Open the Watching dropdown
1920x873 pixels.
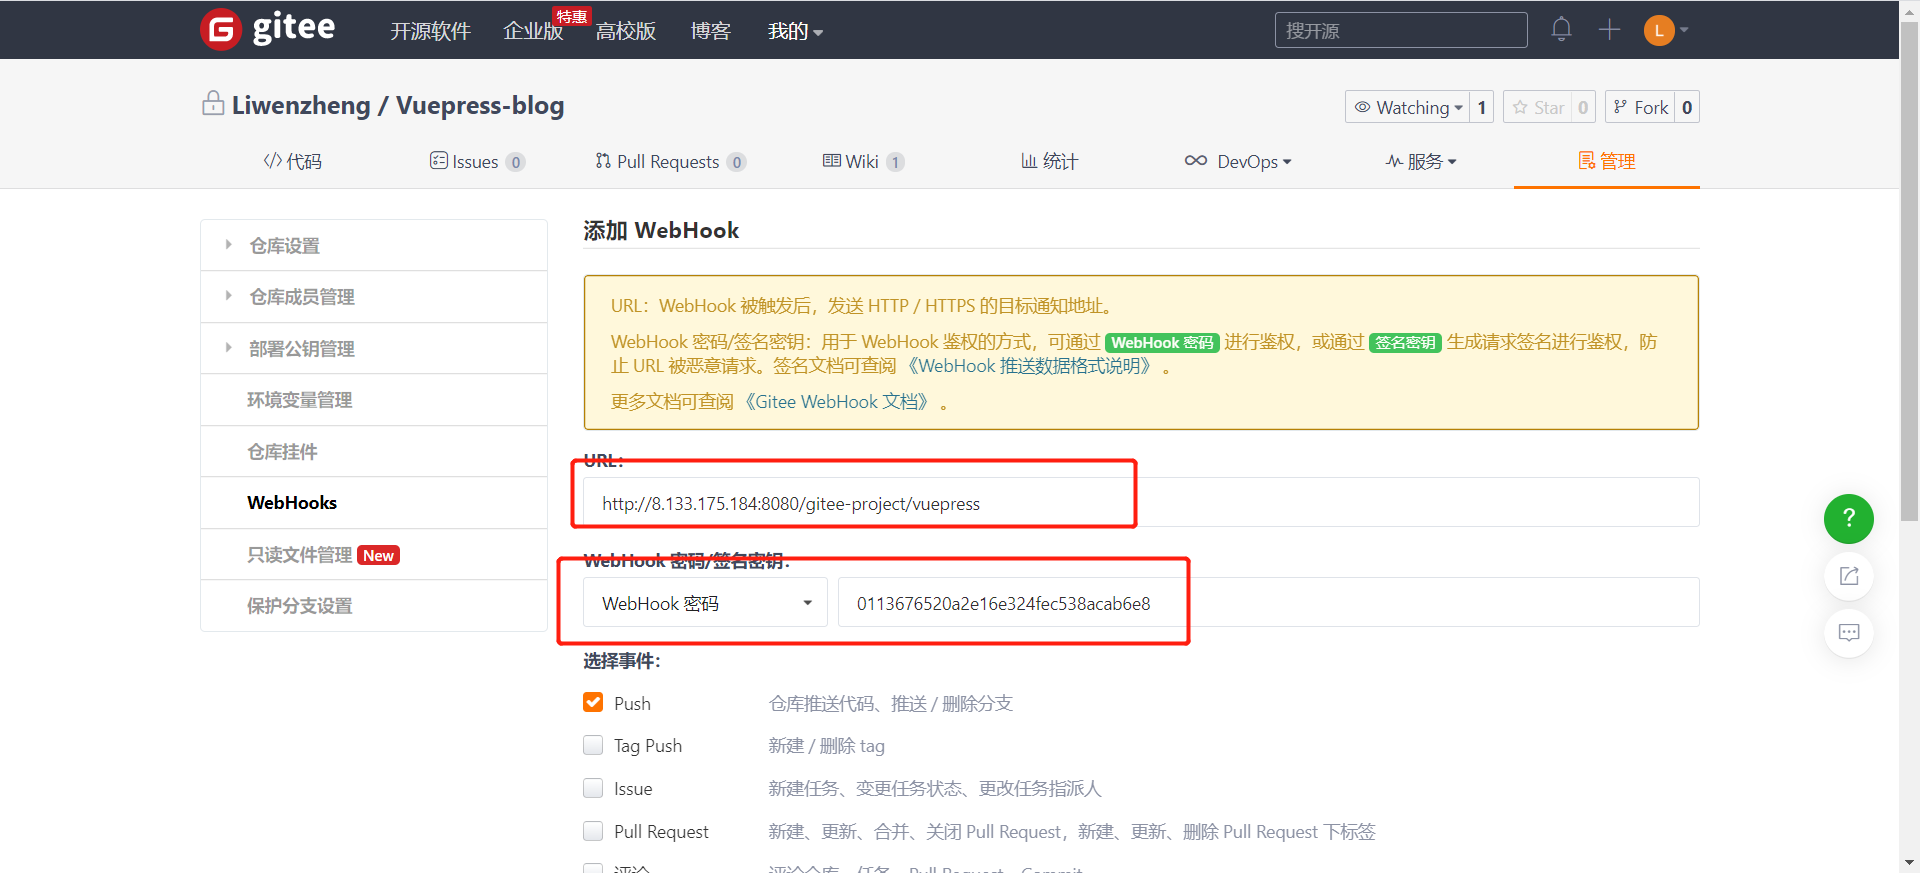1408,107
